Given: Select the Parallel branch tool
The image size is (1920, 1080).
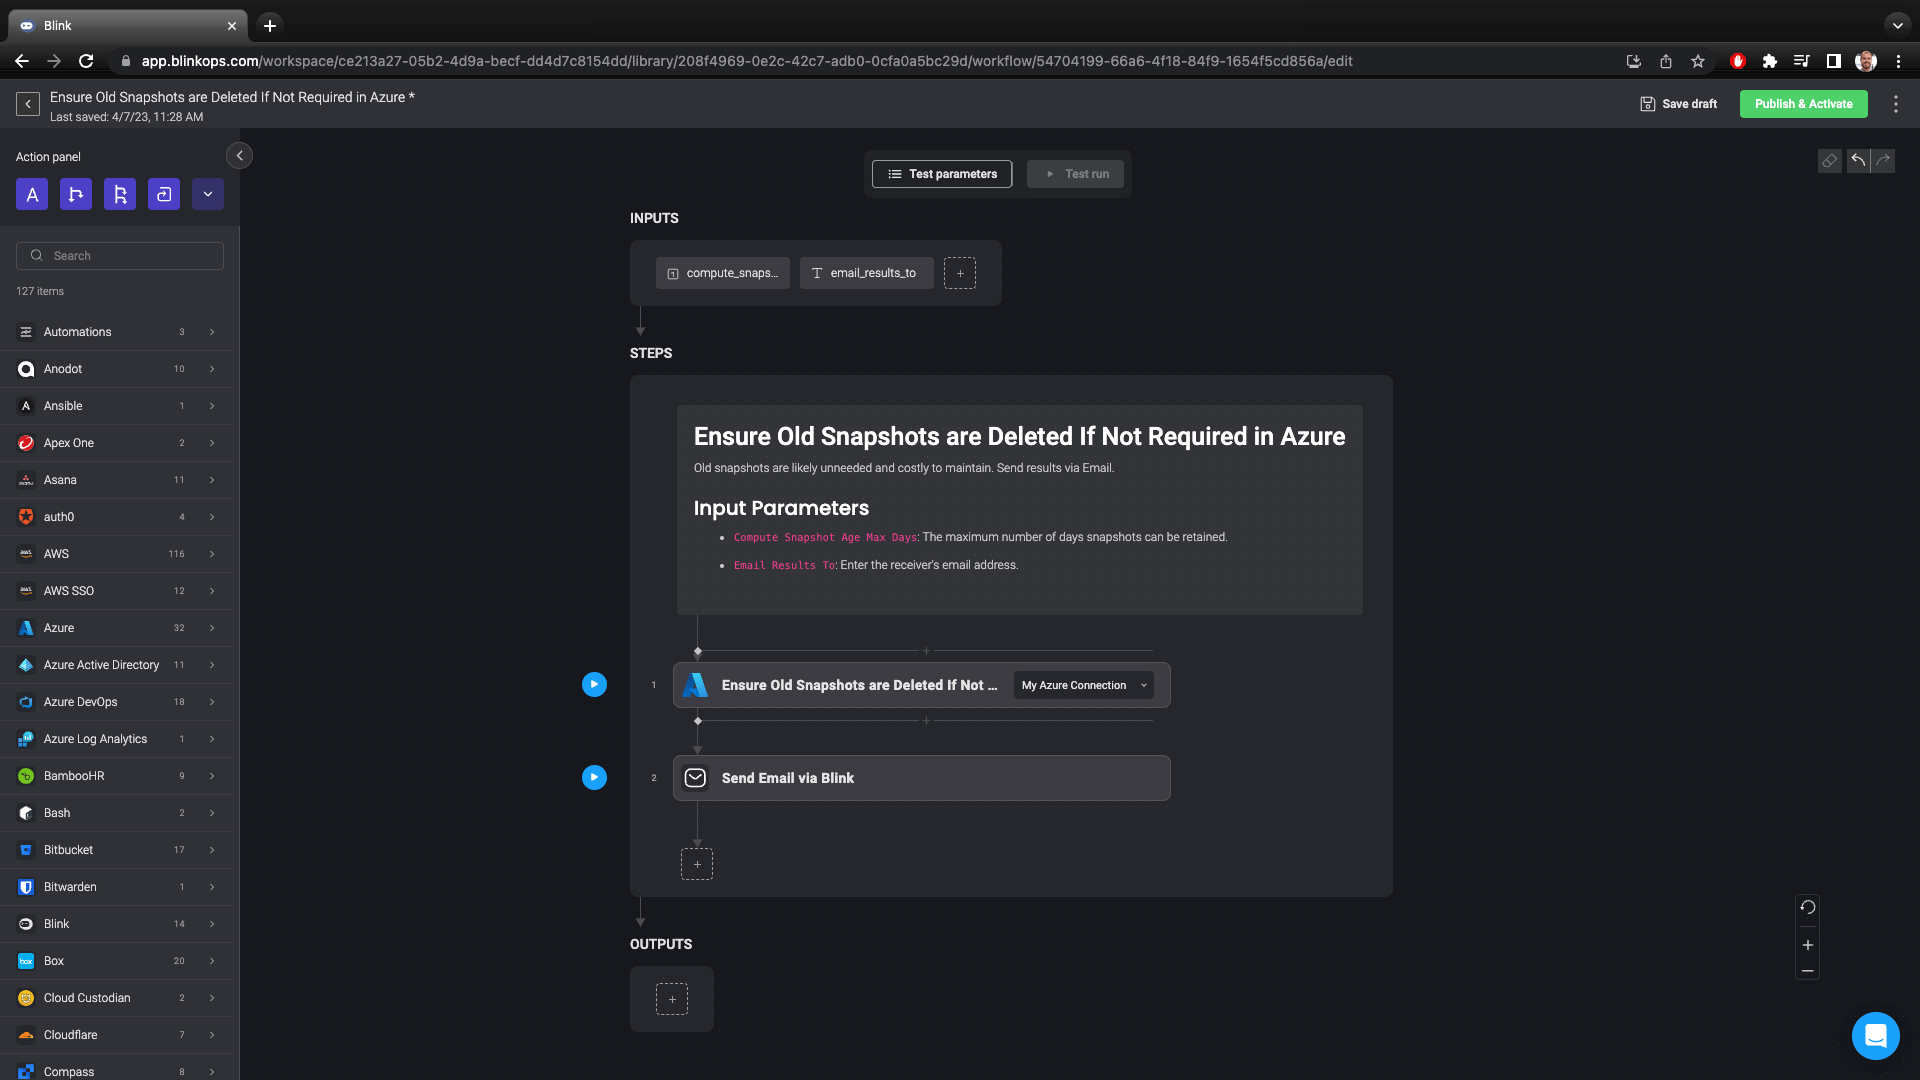Looking at the screenshot, I should 120,194.
